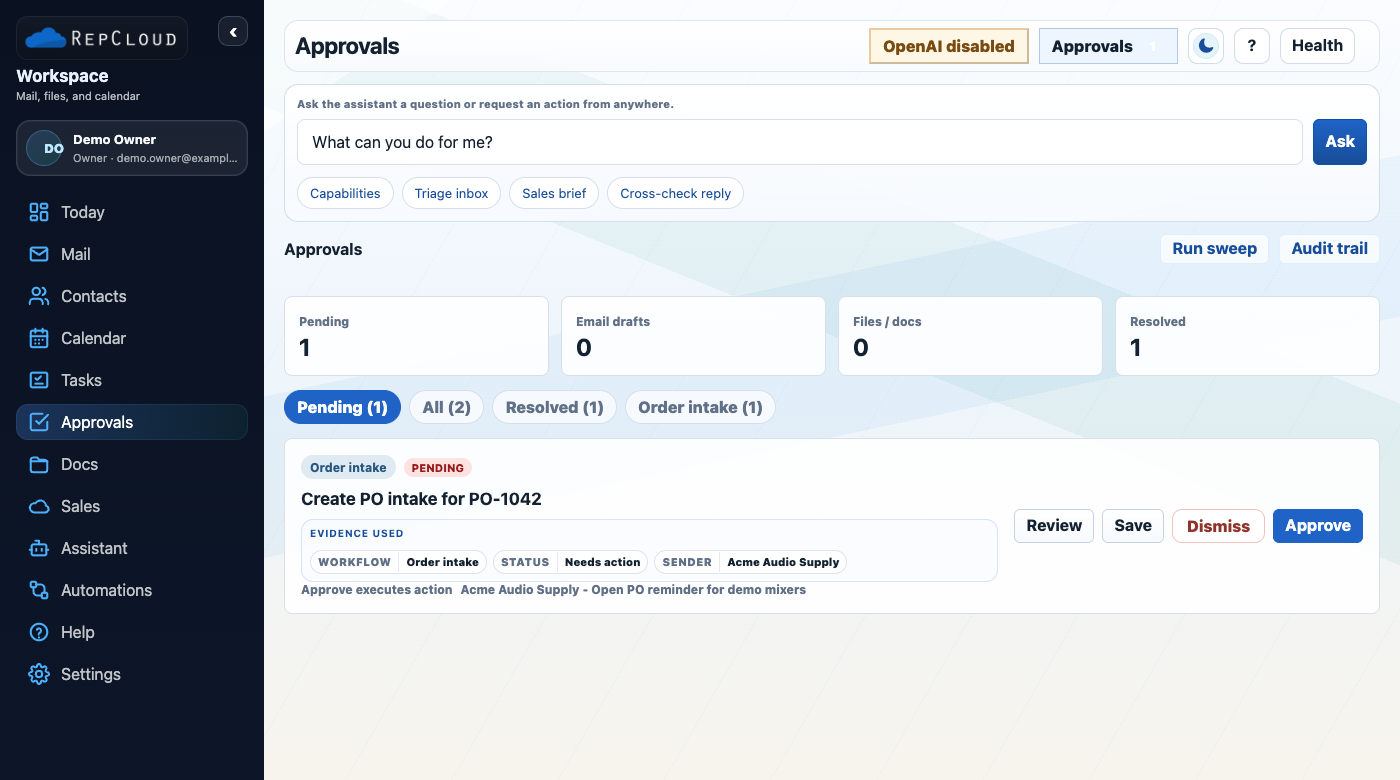Collapse the sidebar with chevron button
The height and width of the screenshot is (780, 1400).
click(x=233, y=32)
